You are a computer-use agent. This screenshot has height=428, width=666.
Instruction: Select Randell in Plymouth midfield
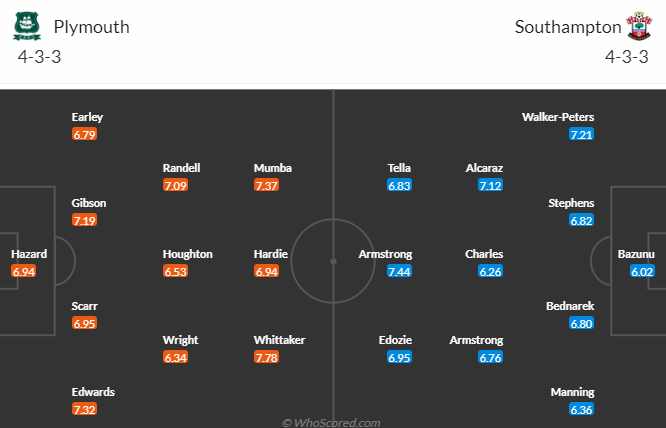coord(182,168)
